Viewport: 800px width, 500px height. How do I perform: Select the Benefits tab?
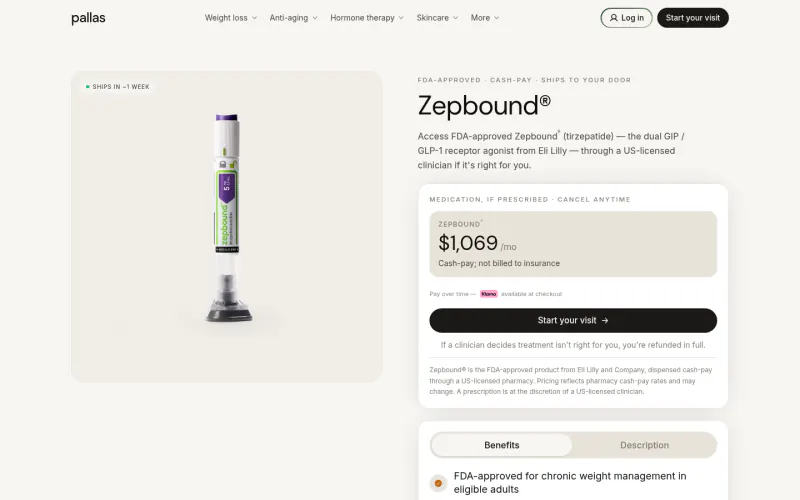tap(502, 445)
